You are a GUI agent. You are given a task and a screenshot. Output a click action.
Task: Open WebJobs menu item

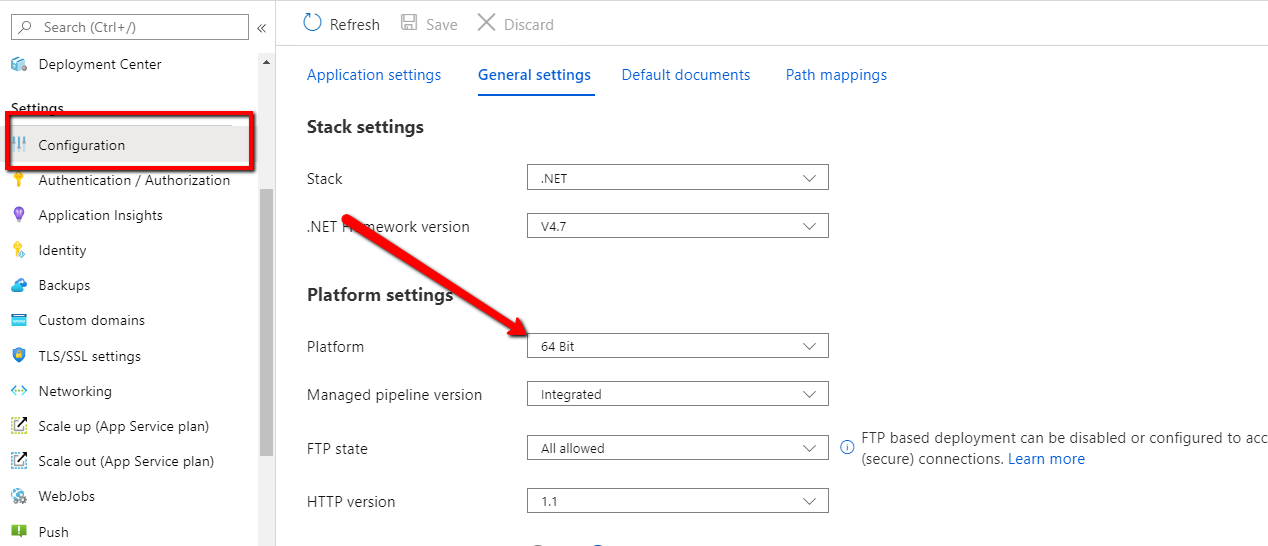click(66, 496)
